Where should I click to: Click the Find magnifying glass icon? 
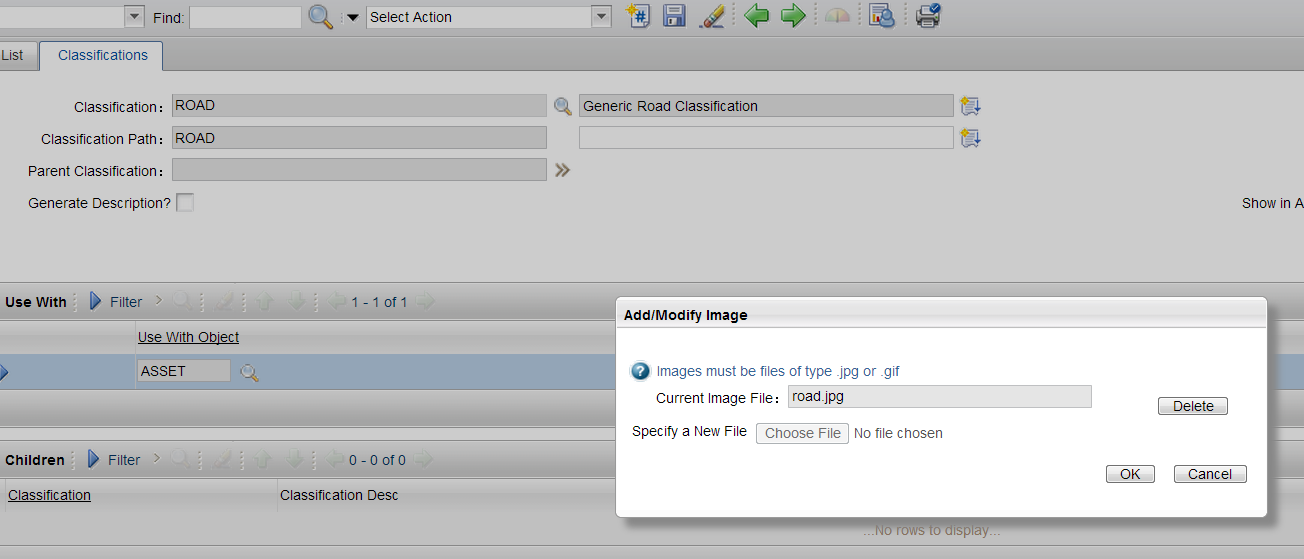coord(320,17)
